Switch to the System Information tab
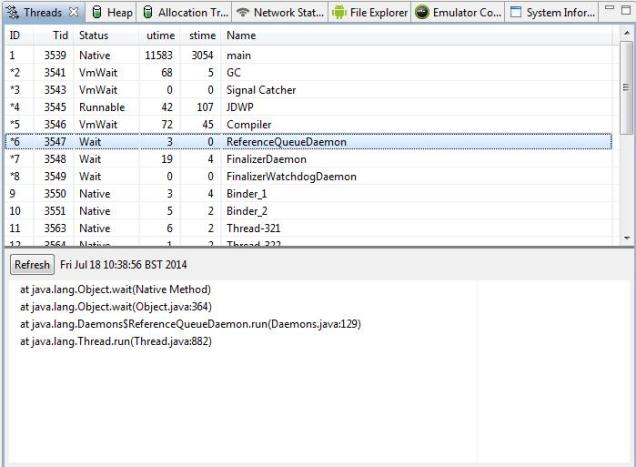 coord(552,12)
